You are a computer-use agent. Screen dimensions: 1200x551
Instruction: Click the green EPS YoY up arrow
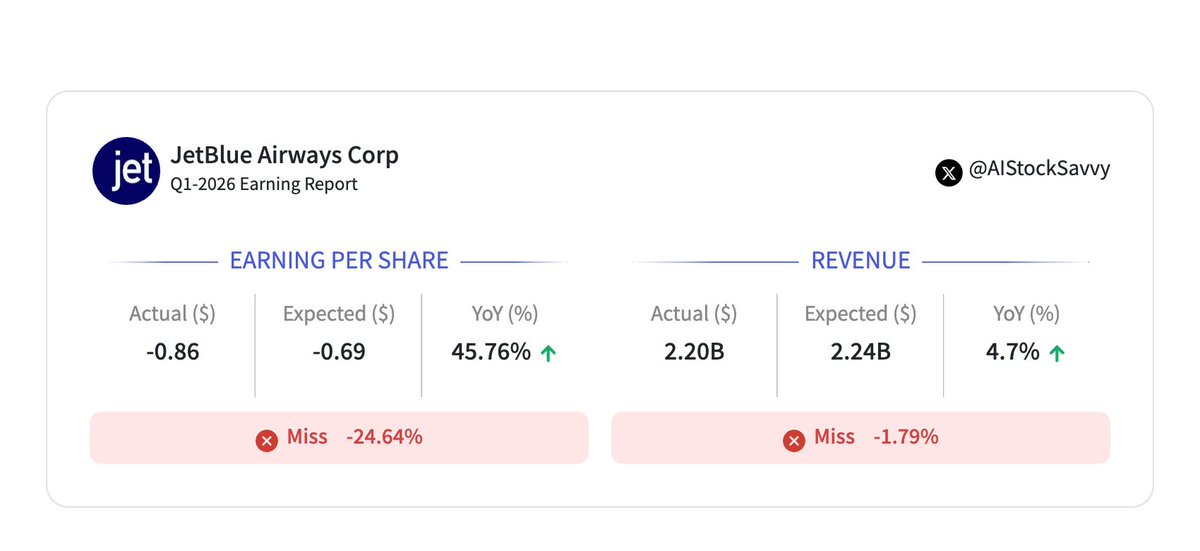[548, 353]
